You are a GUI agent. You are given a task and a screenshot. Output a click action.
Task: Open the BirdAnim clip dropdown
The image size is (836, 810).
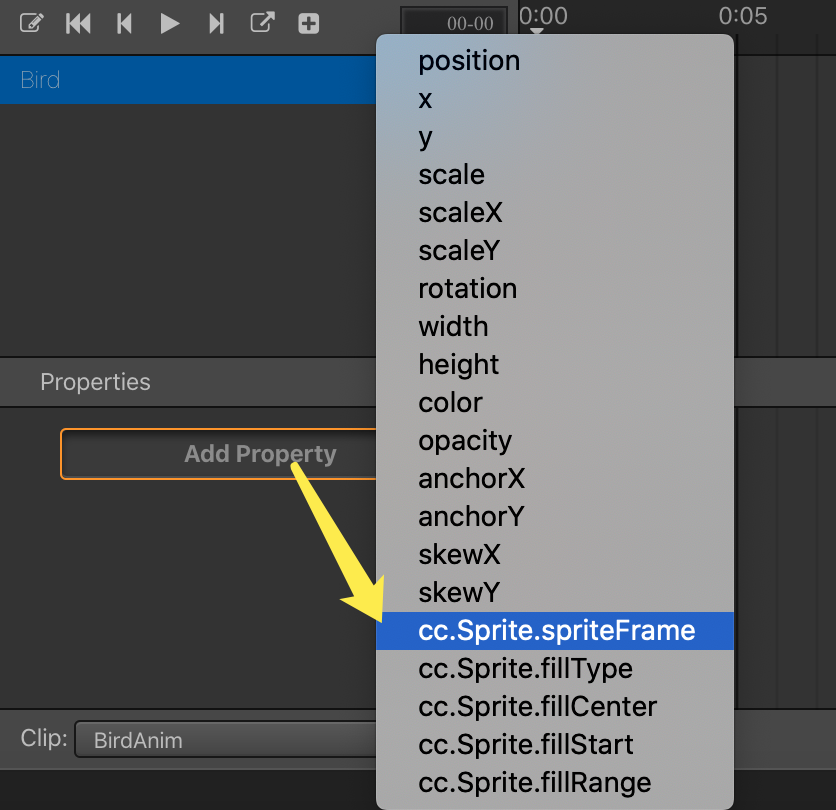click(x=226, y=739)
